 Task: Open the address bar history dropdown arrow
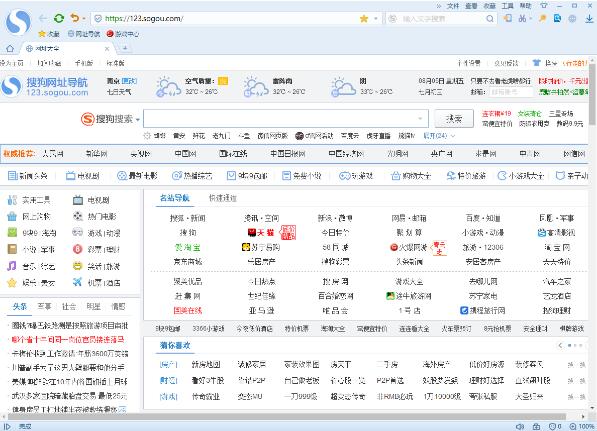(376, 18)
